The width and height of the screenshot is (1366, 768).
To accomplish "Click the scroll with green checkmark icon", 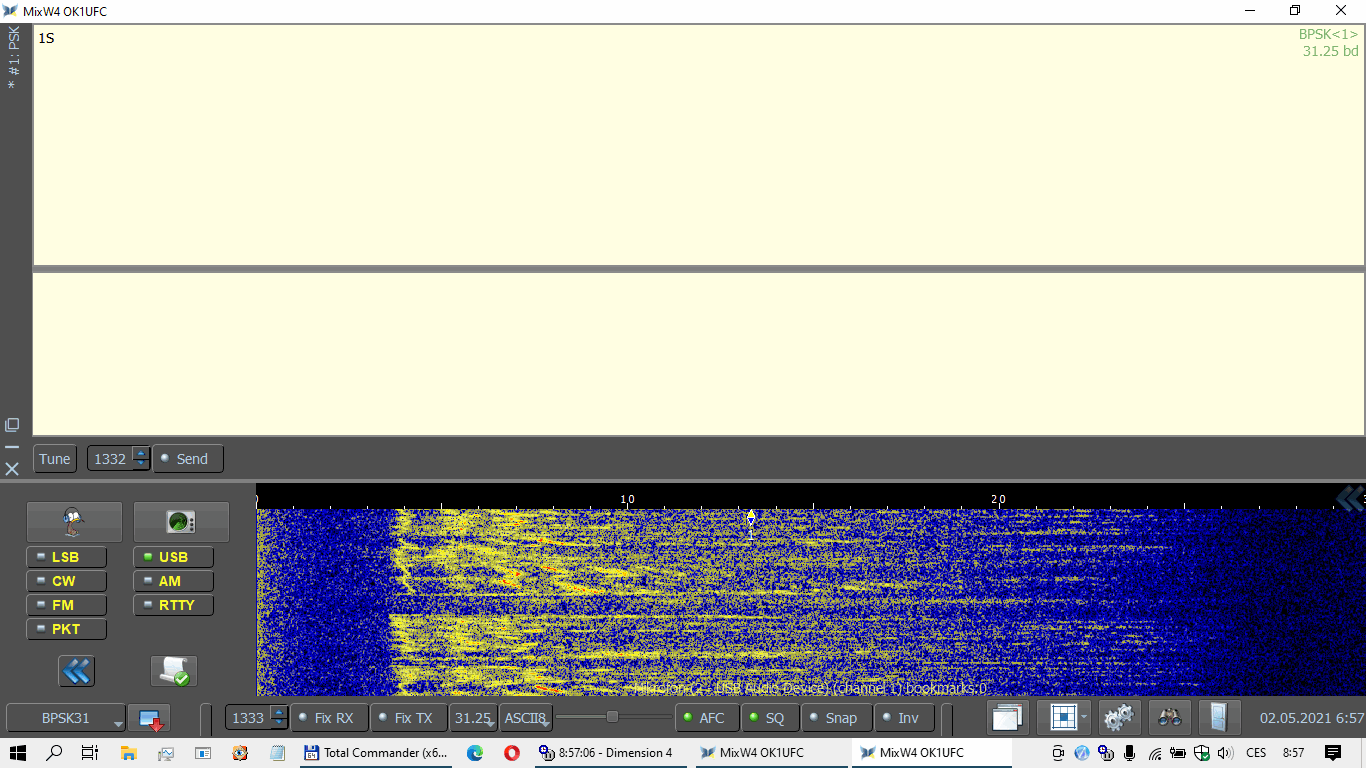I will 174,670.
